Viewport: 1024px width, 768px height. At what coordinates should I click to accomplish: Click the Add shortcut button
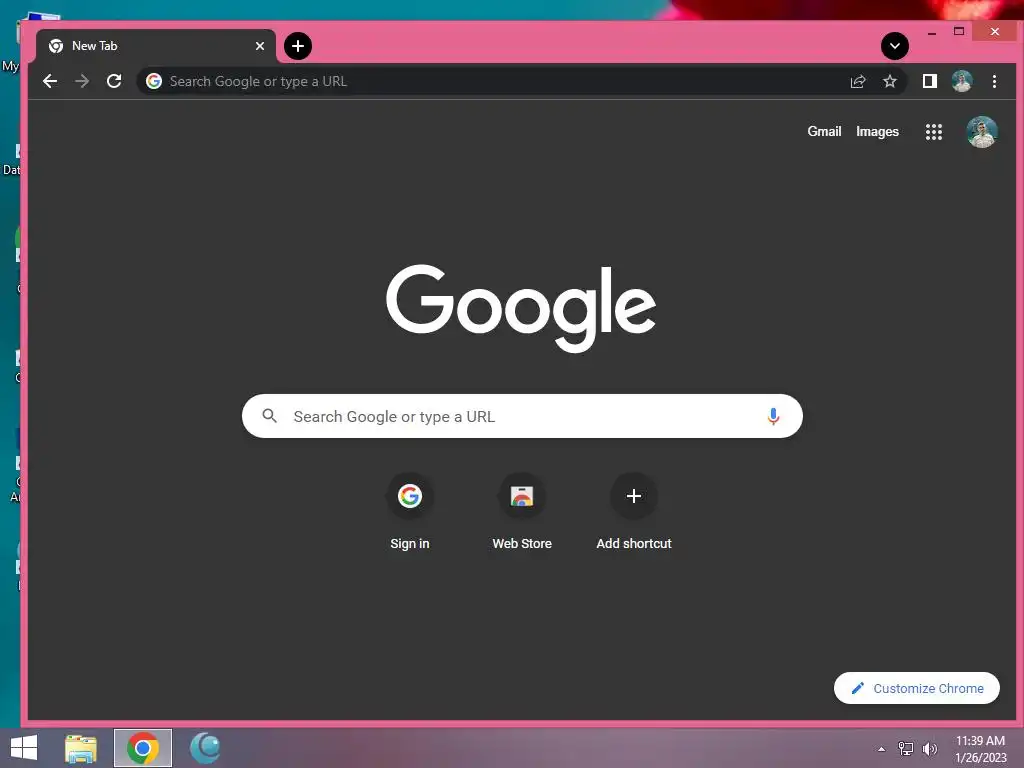pos(633,512)
